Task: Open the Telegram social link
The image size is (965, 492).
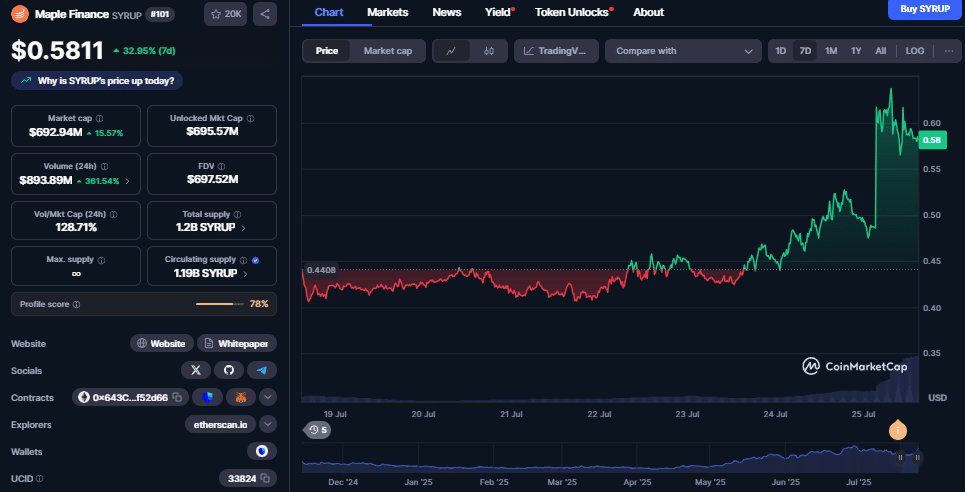Action: click(x=262, y=370)
